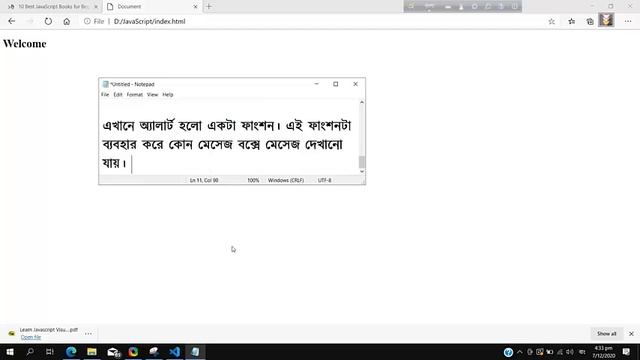Click Notepad scrollbar up arrow
The width and height of the screenshot is (640, 360).
362,102
